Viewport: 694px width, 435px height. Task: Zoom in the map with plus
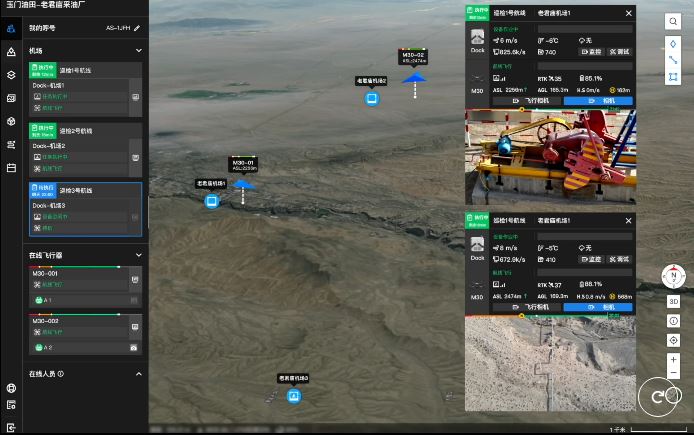(674, 359)
